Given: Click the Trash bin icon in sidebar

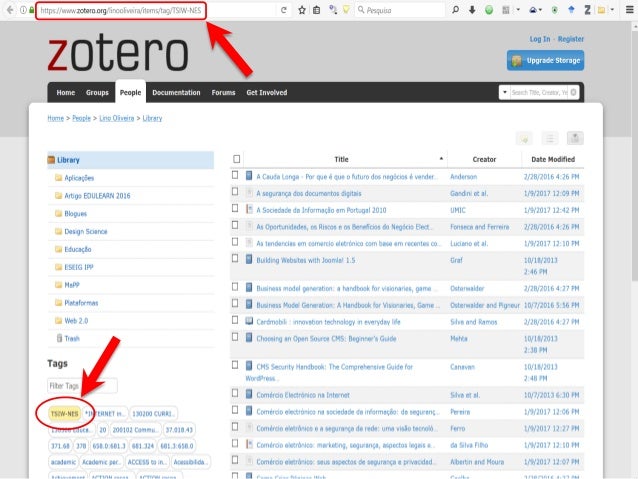Looking at the screenshot, I should 59,338.
